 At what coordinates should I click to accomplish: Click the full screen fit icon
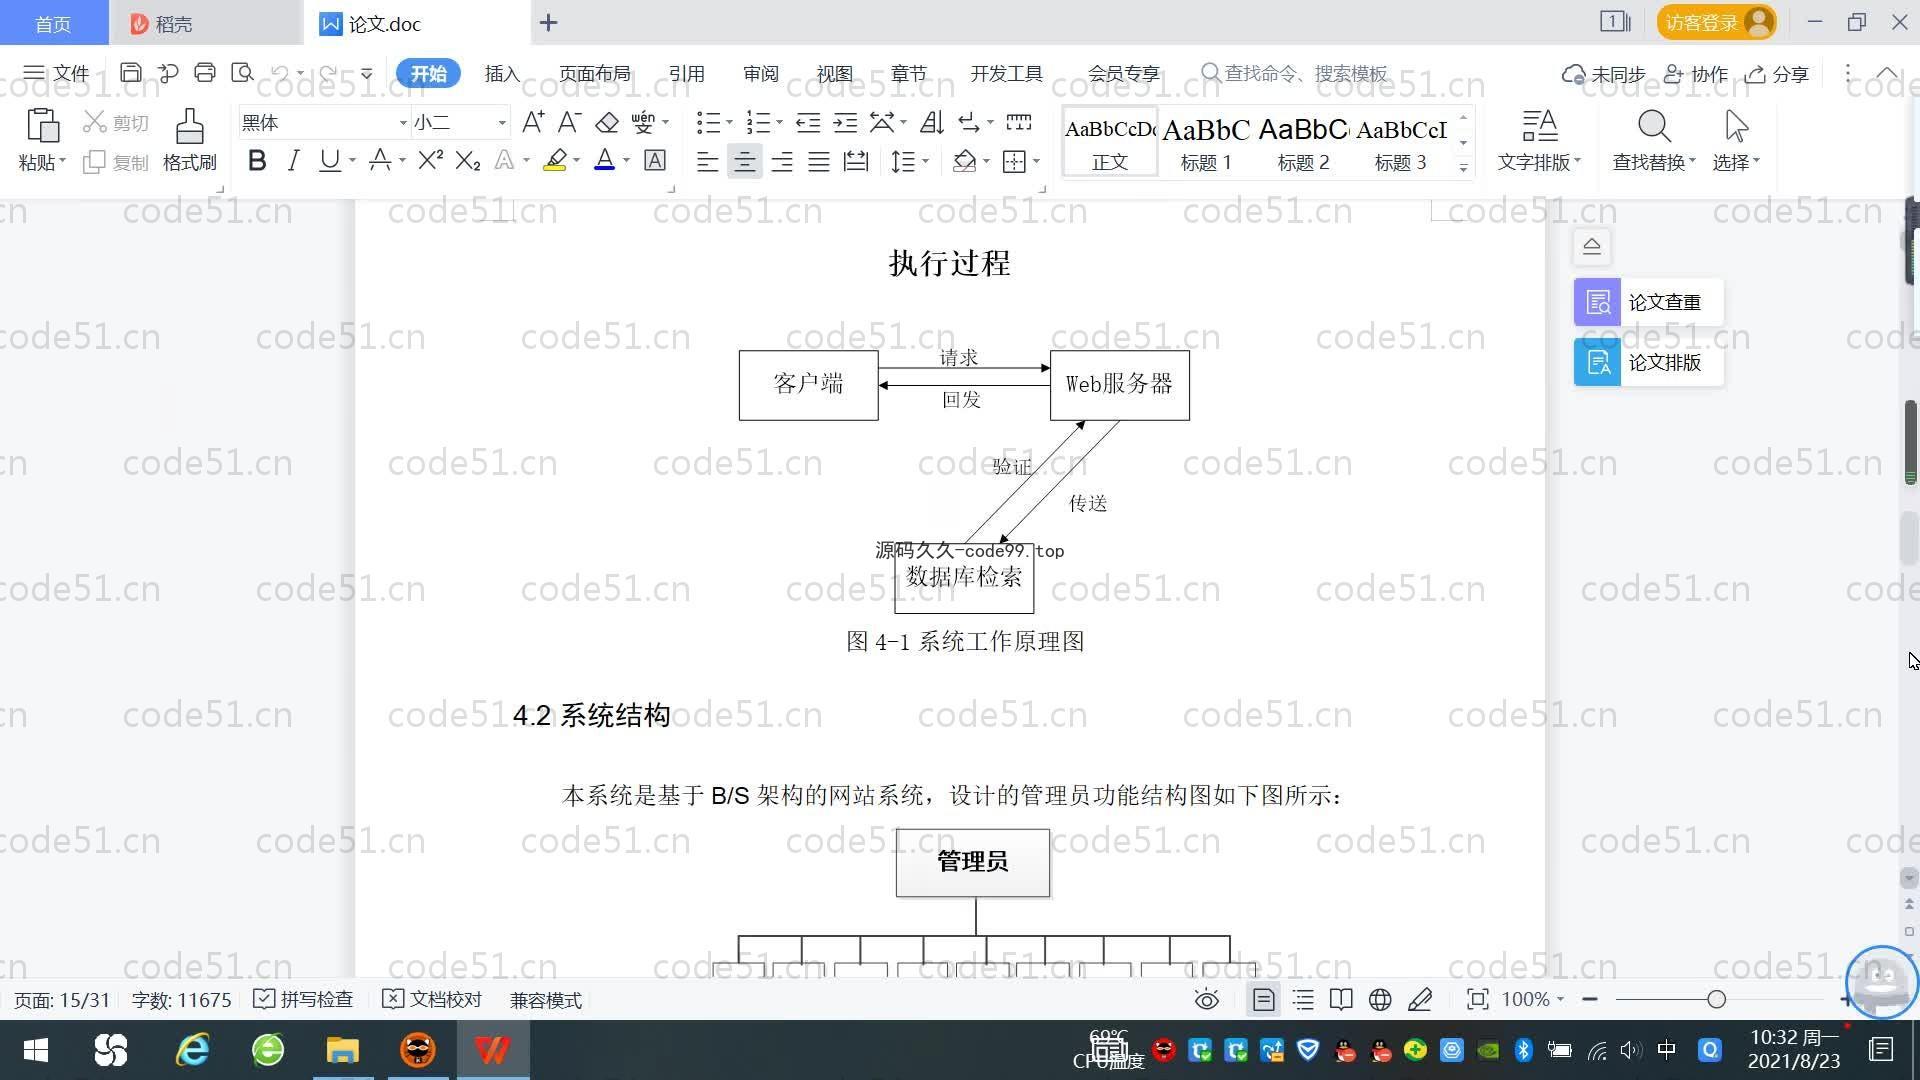1477,999
